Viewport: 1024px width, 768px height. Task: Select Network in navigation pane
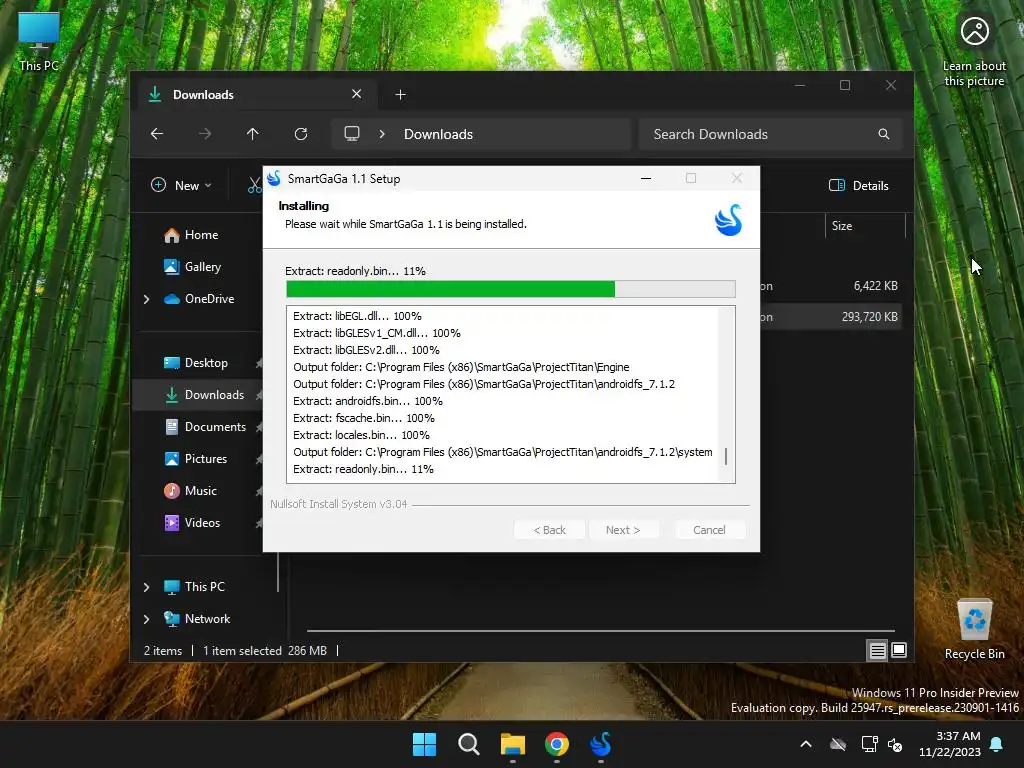tap(197, 619)
